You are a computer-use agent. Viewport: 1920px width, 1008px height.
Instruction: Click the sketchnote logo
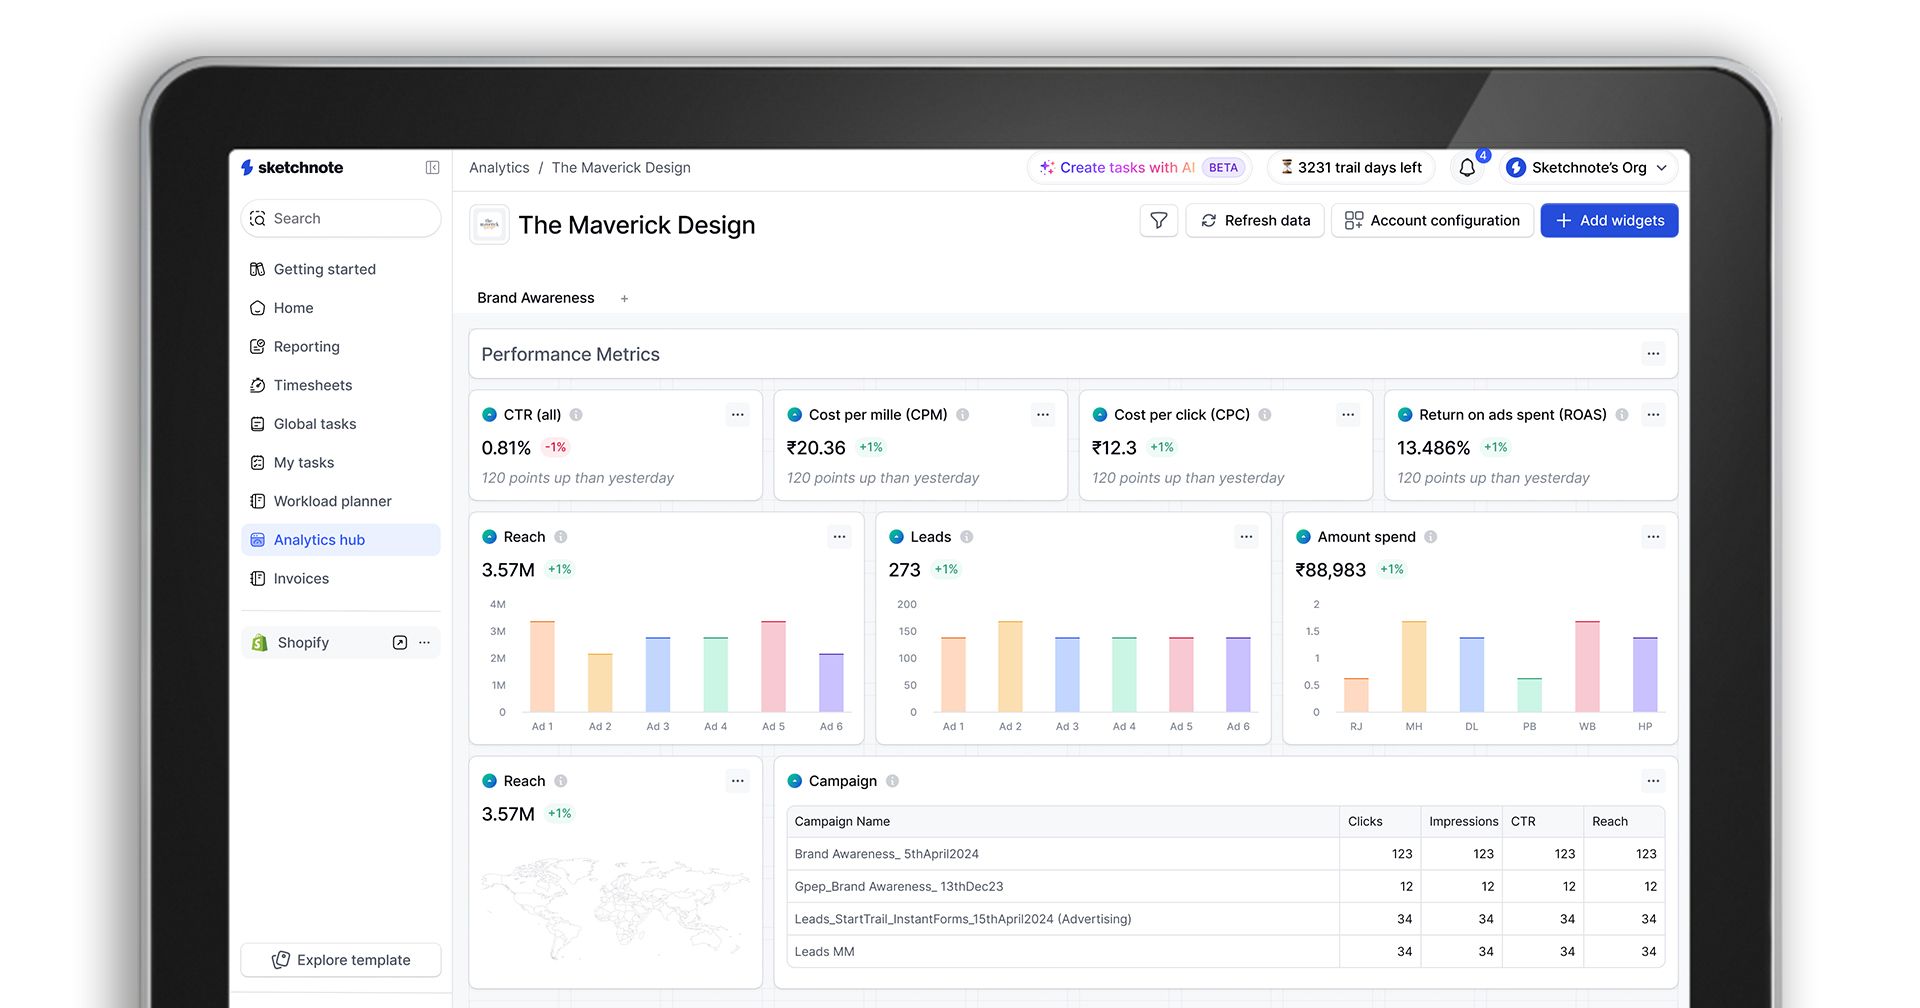point(292,168)
